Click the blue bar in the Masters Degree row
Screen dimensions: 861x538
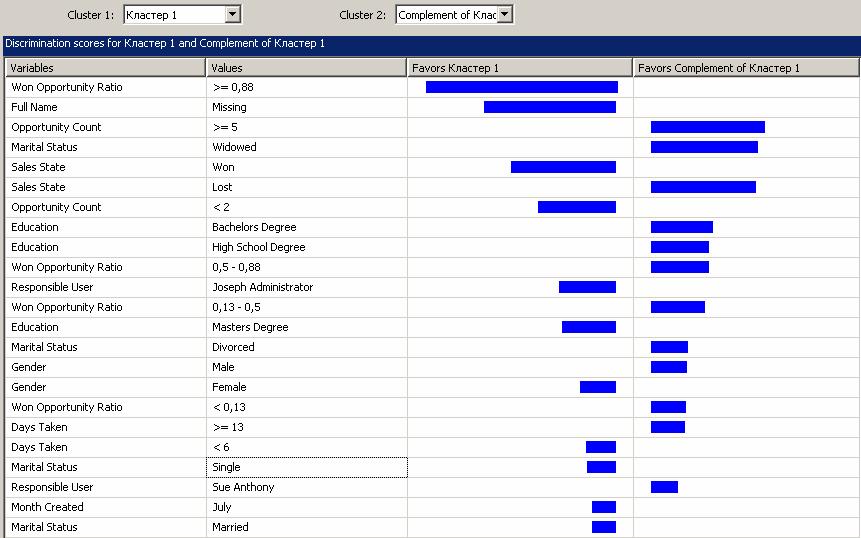pos(589,327)
